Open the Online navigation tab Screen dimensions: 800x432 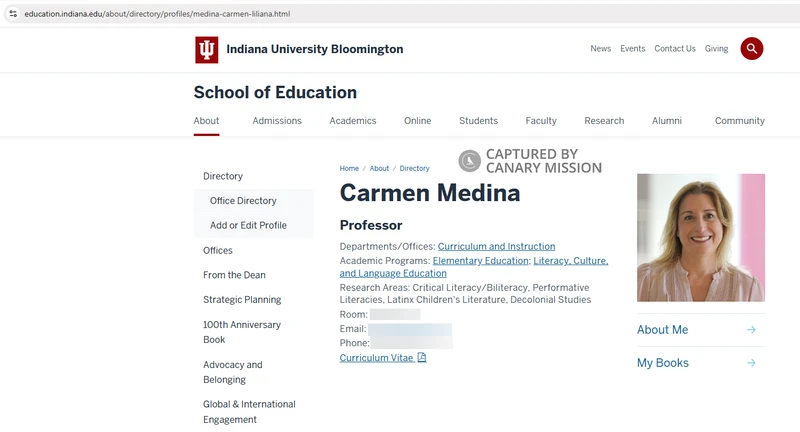tap(417, 121)
